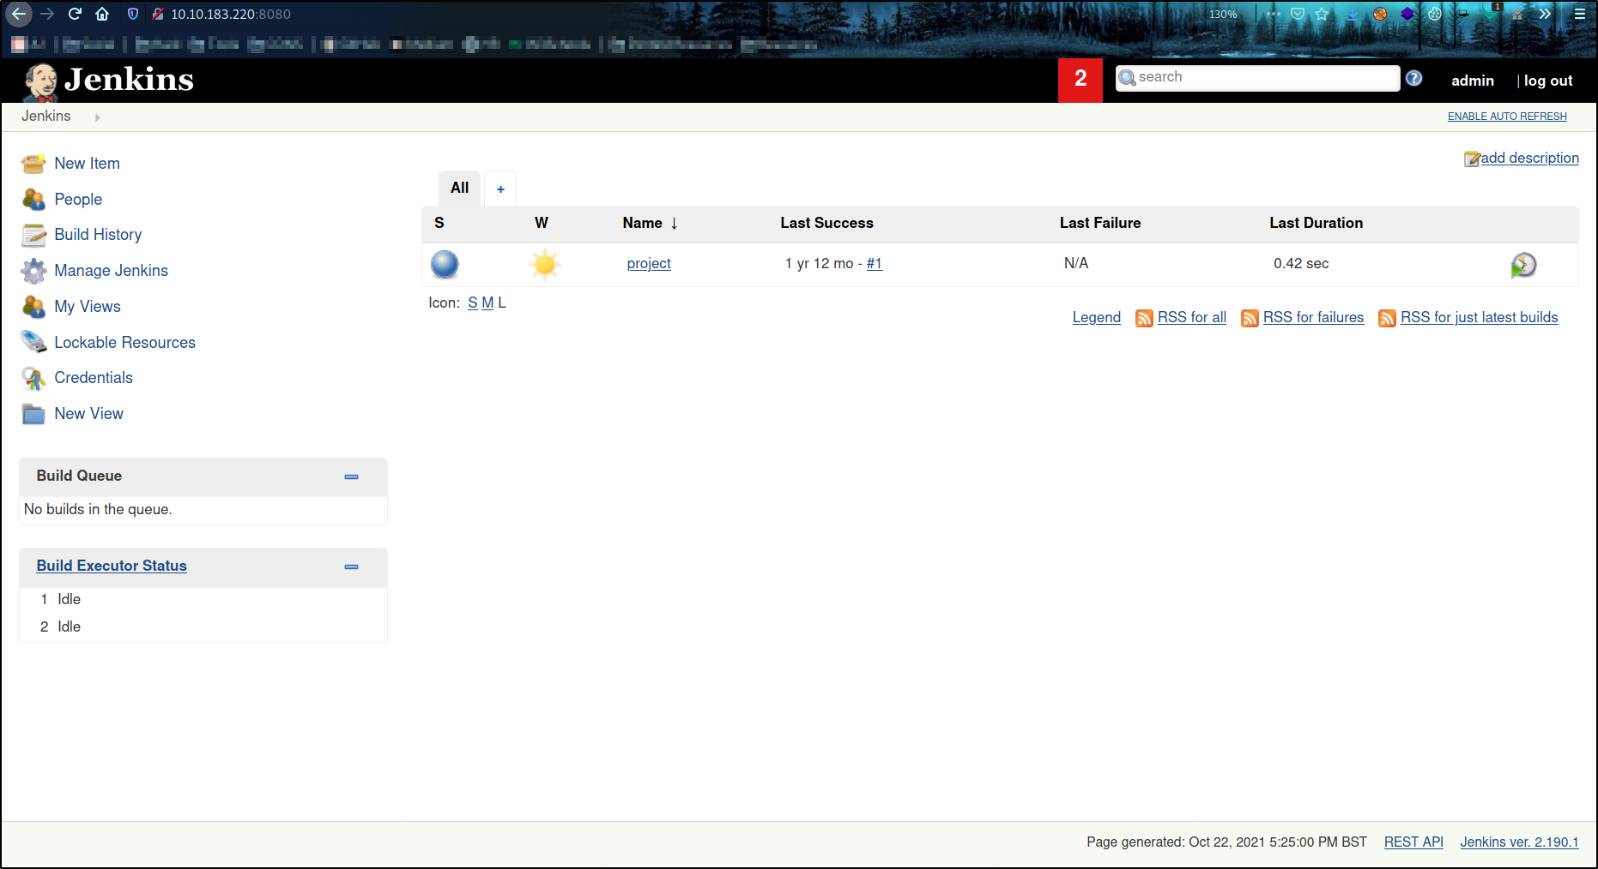This screenshot has height=869, width=1598.
Task: Click the Jenkins ver. 2.190.1 link
Action: [1519, 843]
